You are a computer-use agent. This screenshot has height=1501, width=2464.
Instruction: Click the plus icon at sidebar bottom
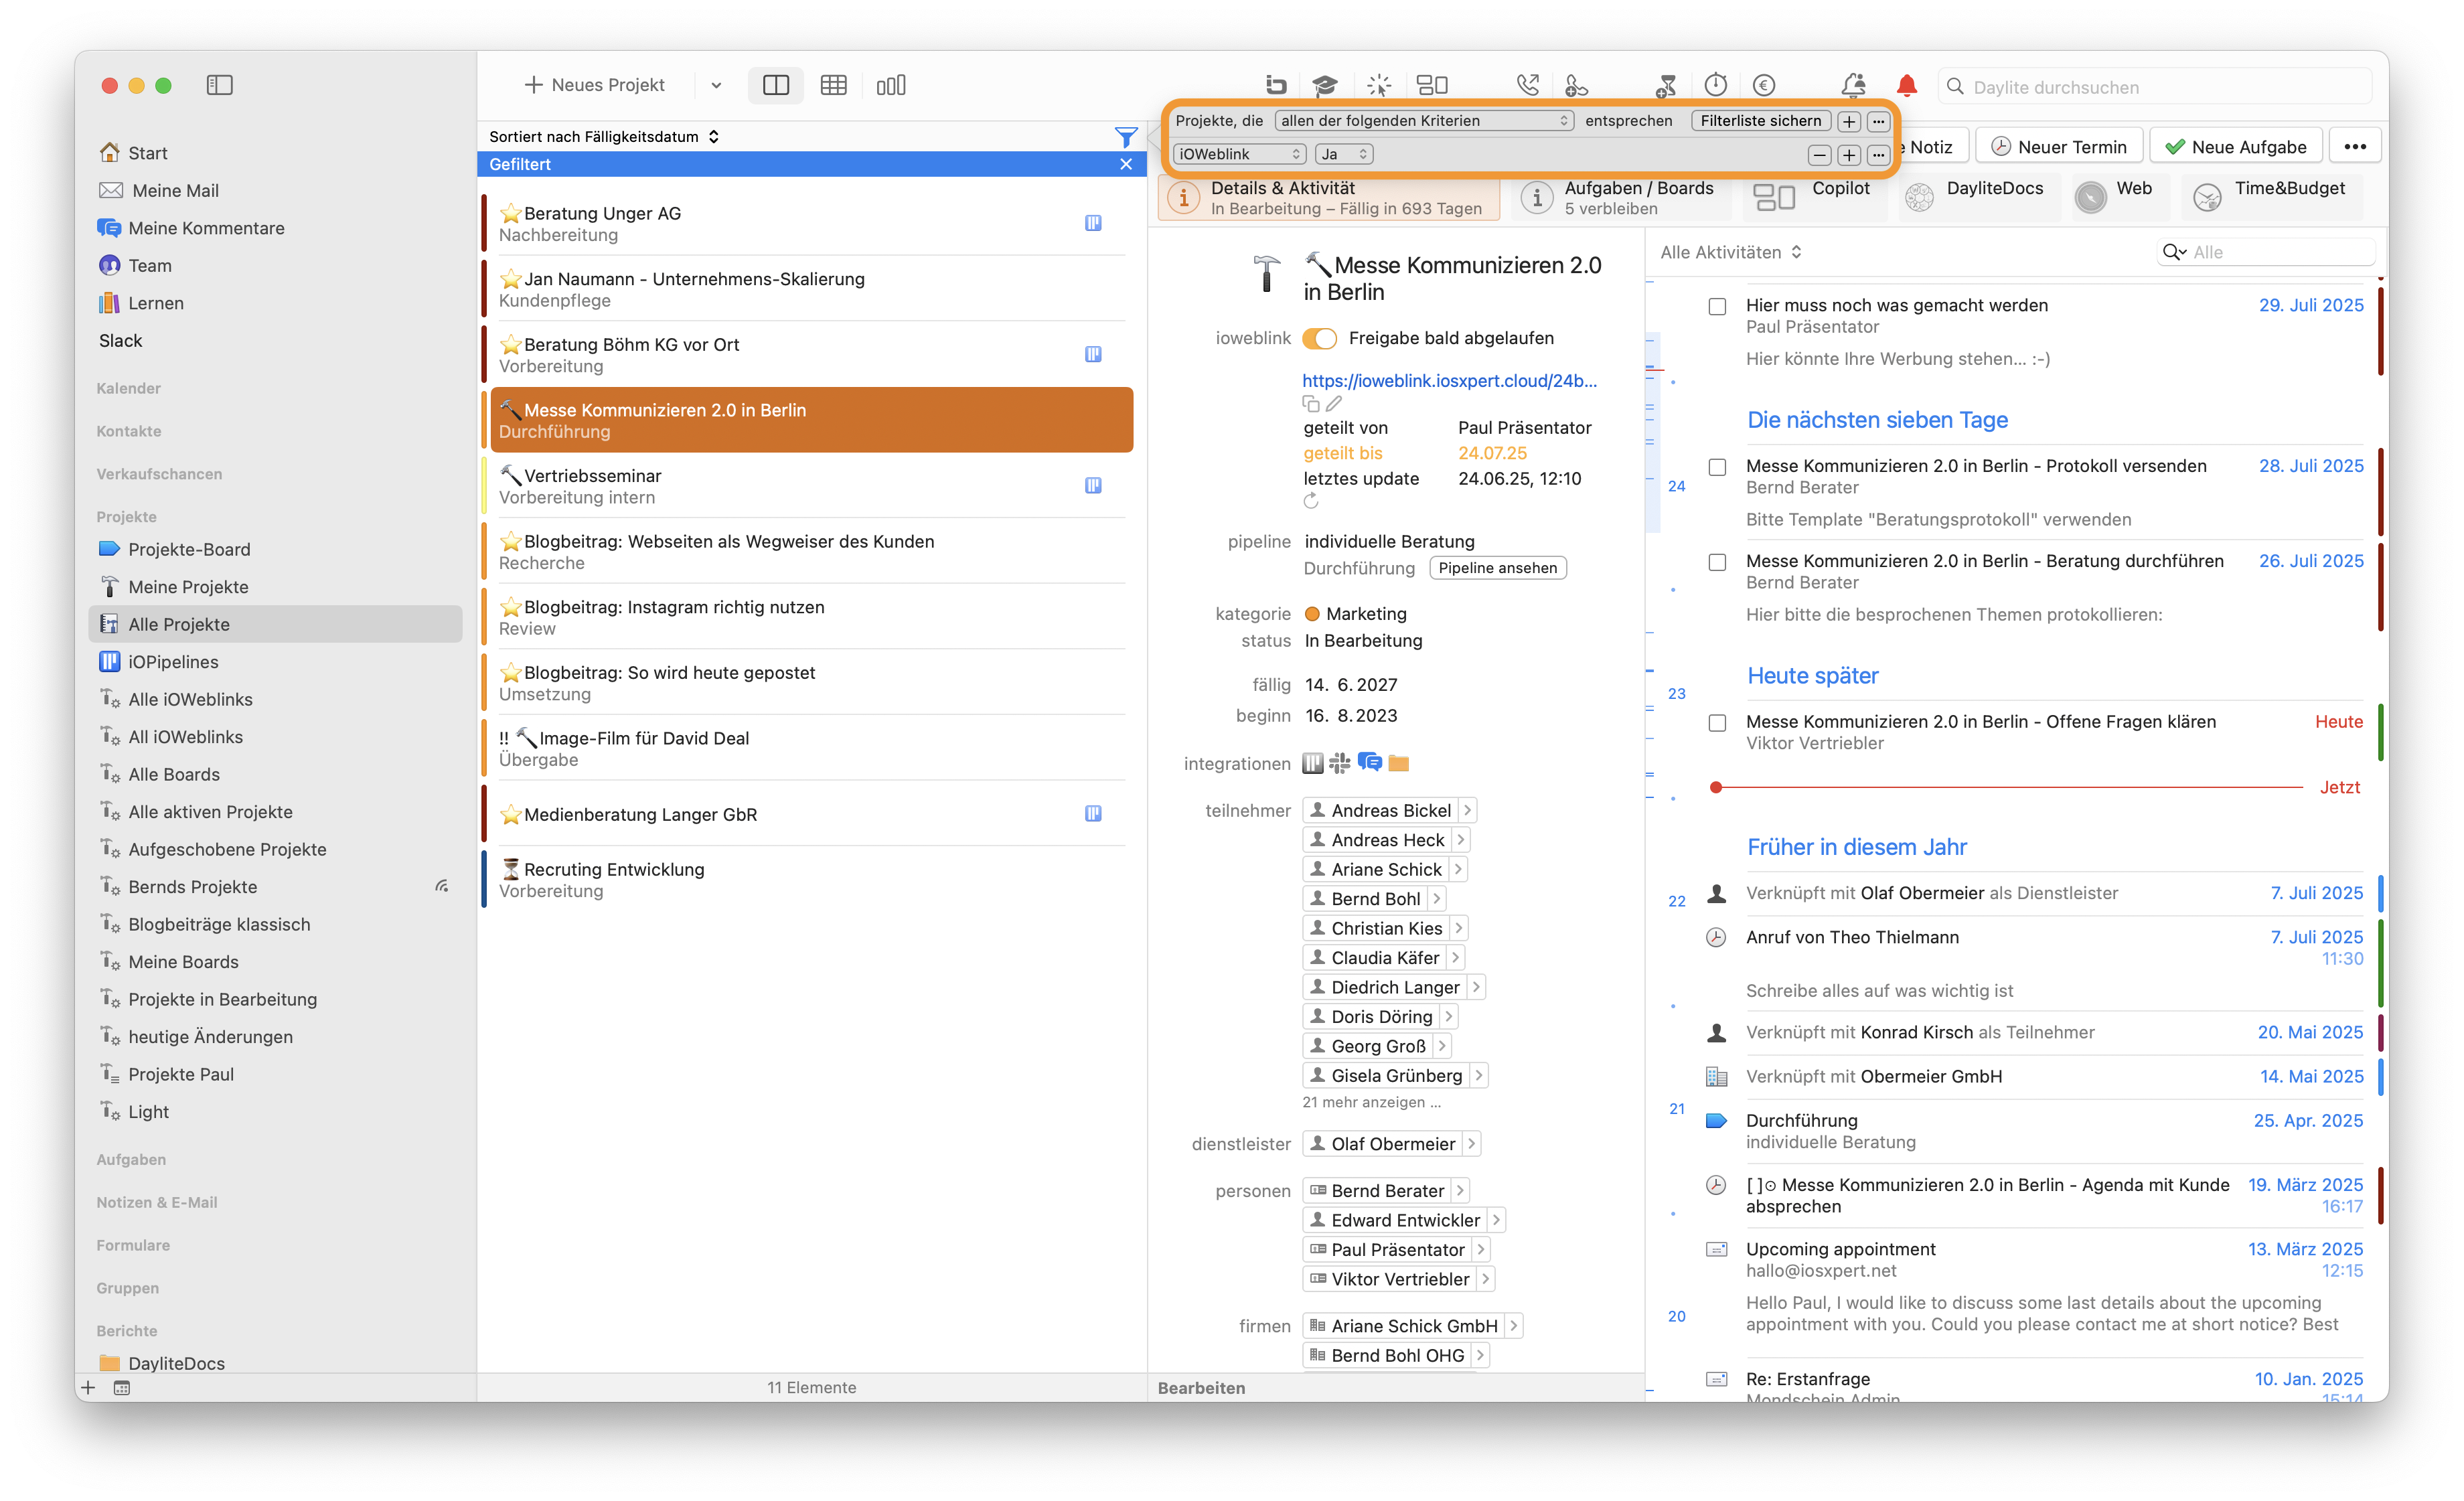88,1387
